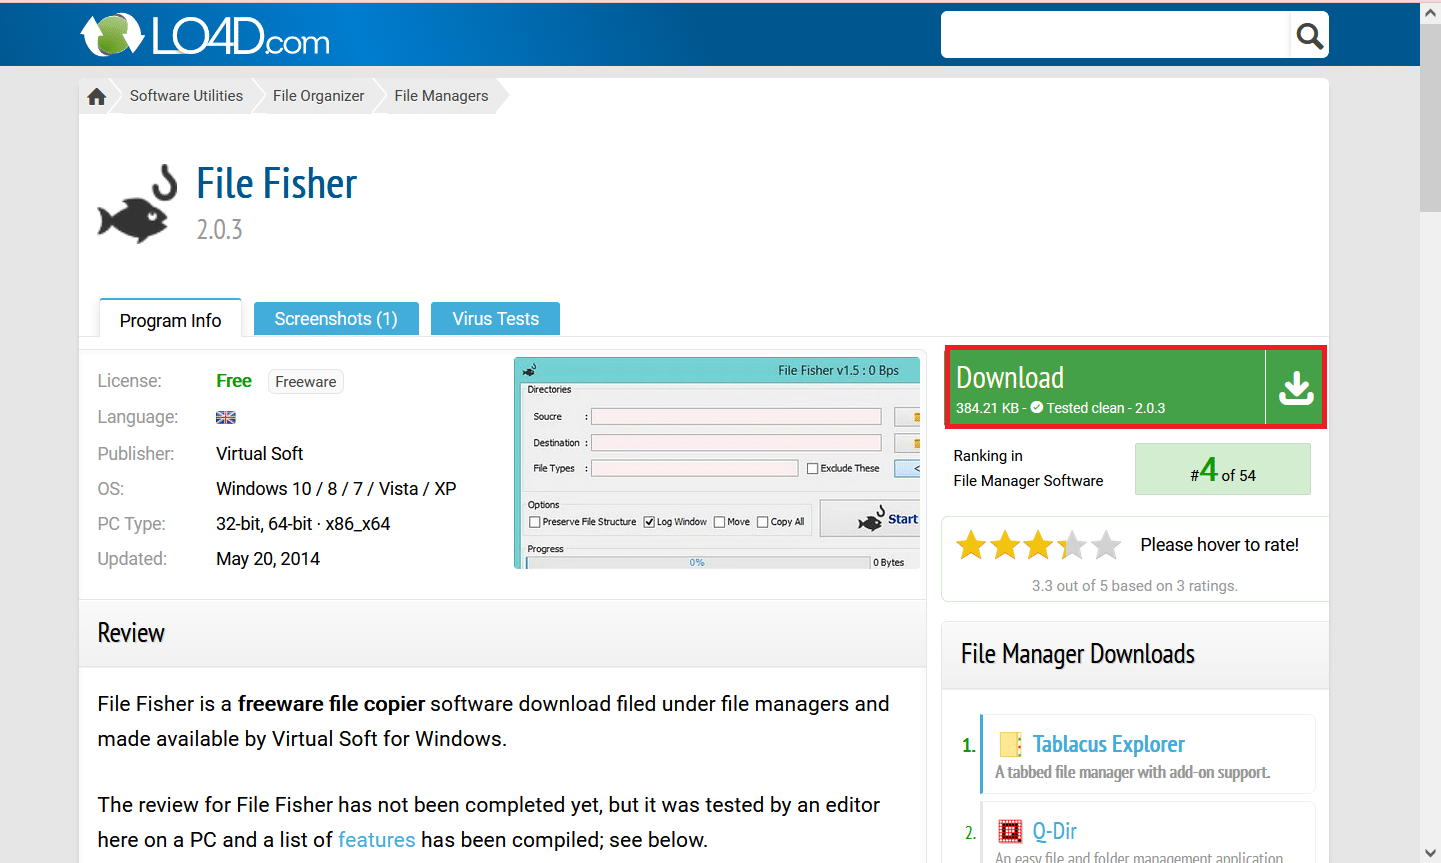Select the Program Info tab
The height and width of the screenshot is (863, 1441).
pyautogui.click(x=170, y=319)
